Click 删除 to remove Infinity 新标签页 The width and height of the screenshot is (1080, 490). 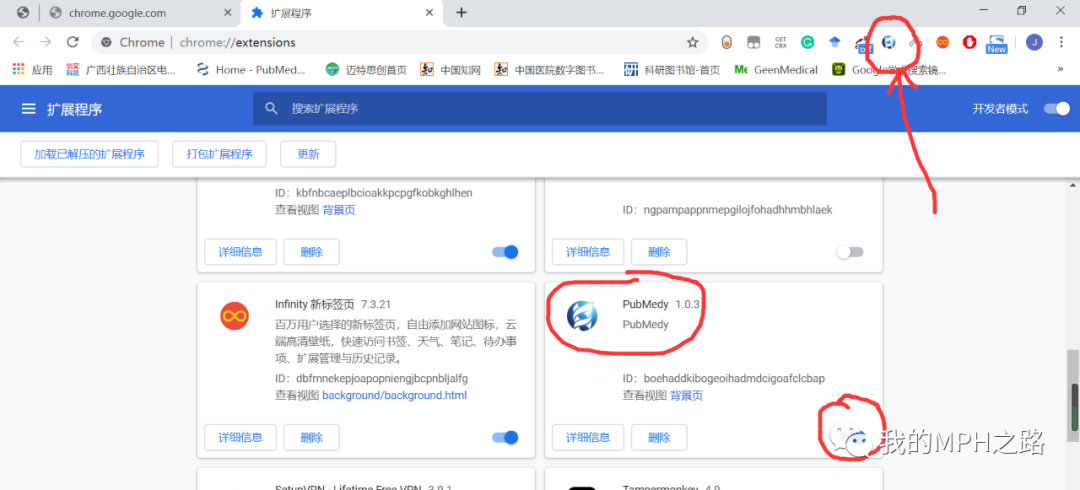tap(311, 437)
